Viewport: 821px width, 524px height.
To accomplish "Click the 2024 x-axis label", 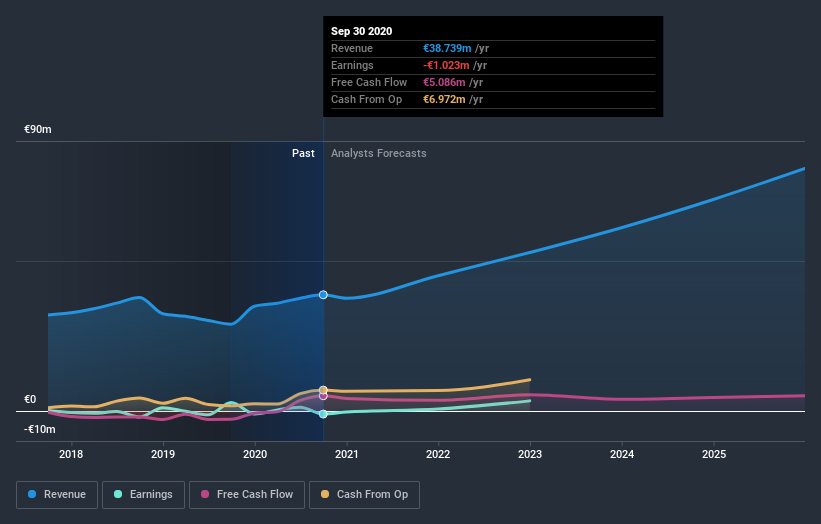I will tap(622, 454).
